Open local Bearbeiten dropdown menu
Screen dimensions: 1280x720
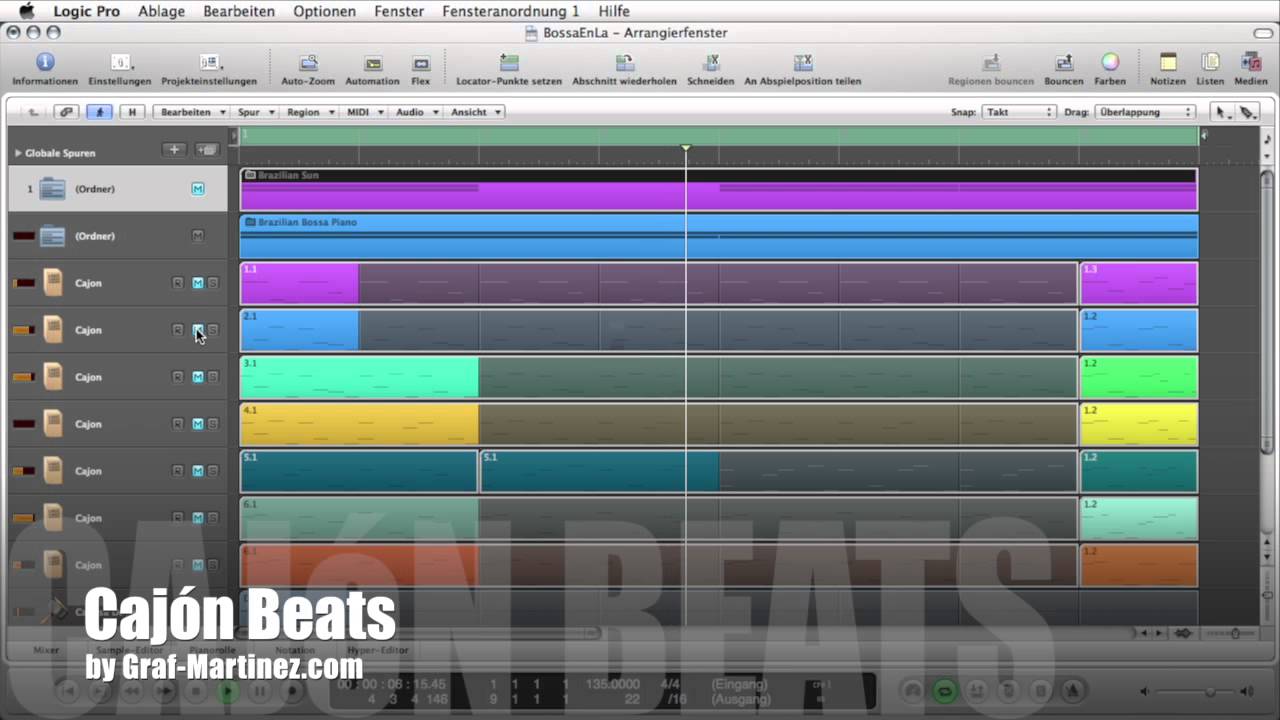[x=193, y=112]
